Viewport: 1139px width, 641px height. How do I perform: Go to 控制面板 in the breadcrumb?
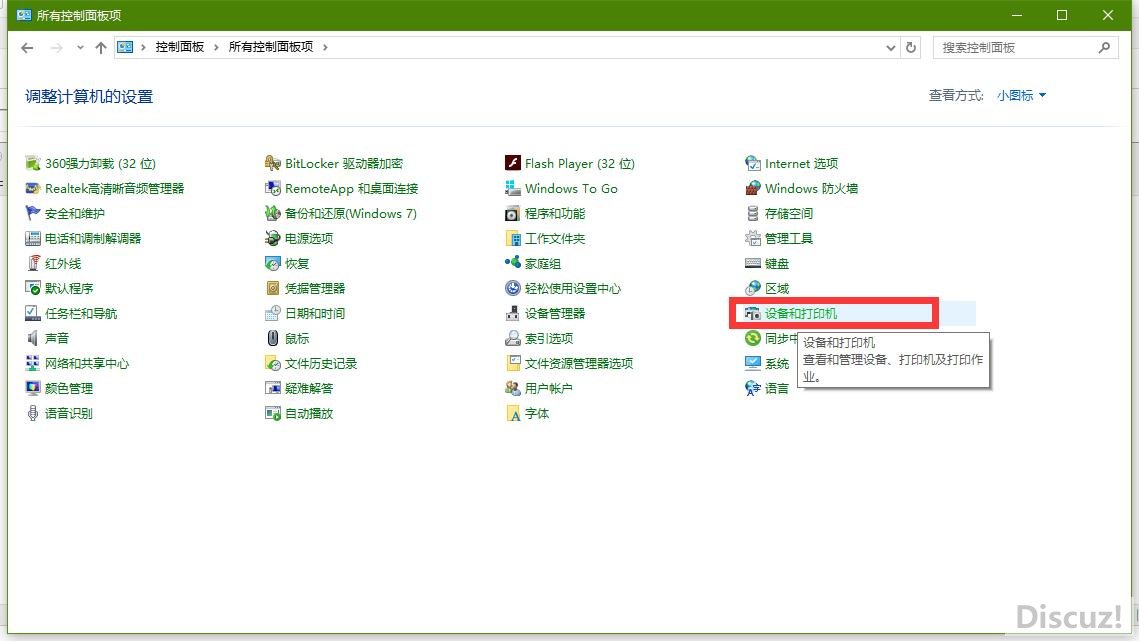(x=179, y=47)
